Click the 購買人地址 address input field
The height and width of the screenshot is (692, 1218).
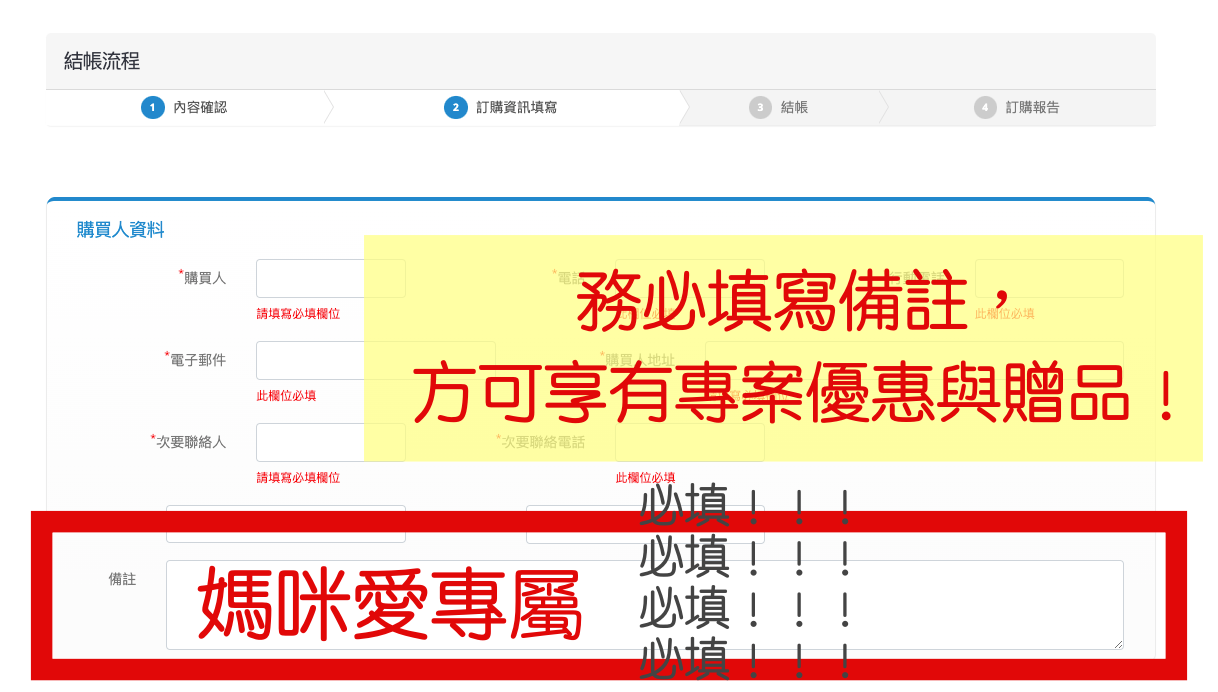coord(914,360)
